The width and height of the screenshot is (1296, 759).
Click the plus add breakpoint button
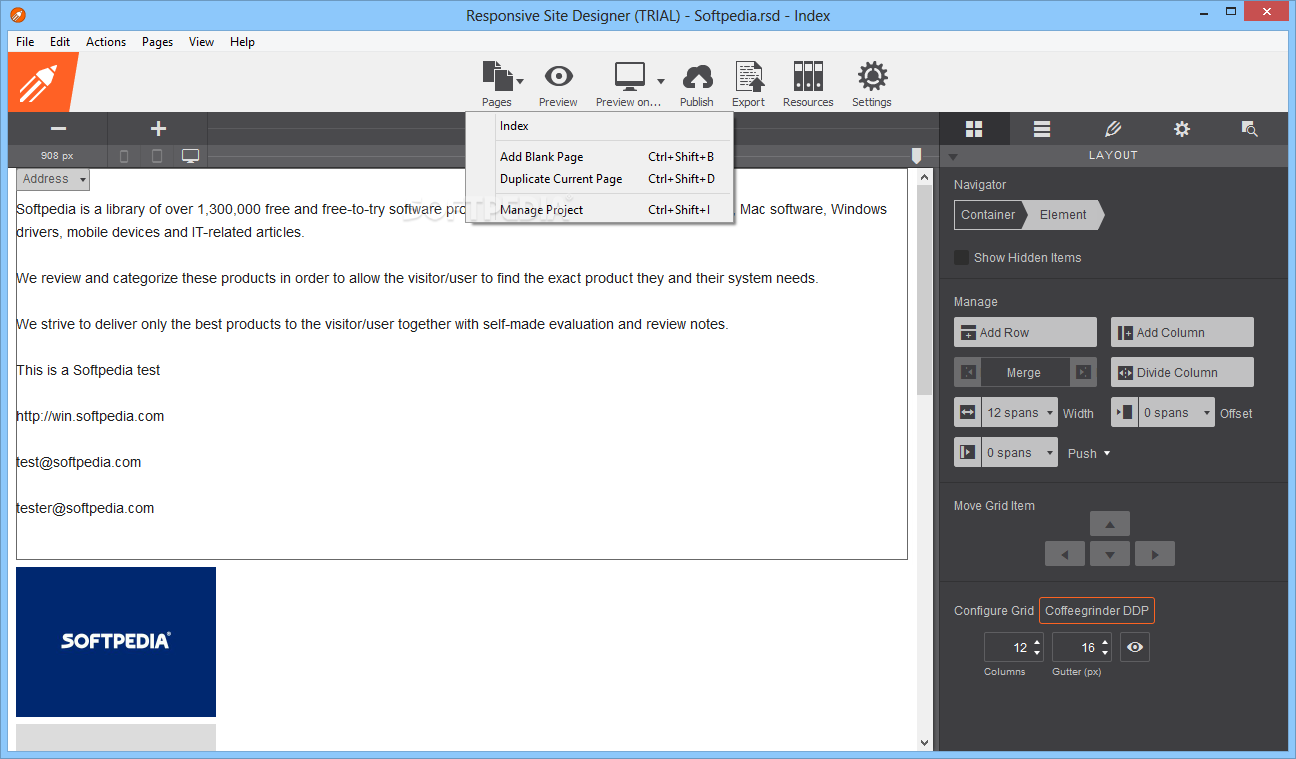click(x=158, y=129)
